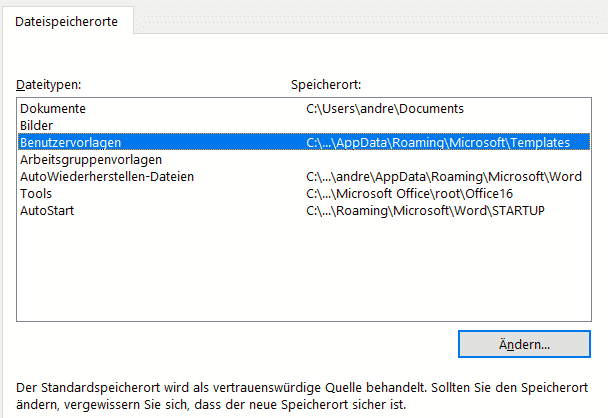Highlight the Tools file type
Image resolution: width=608 pixels, height=418 pixels.
(36, 193)
